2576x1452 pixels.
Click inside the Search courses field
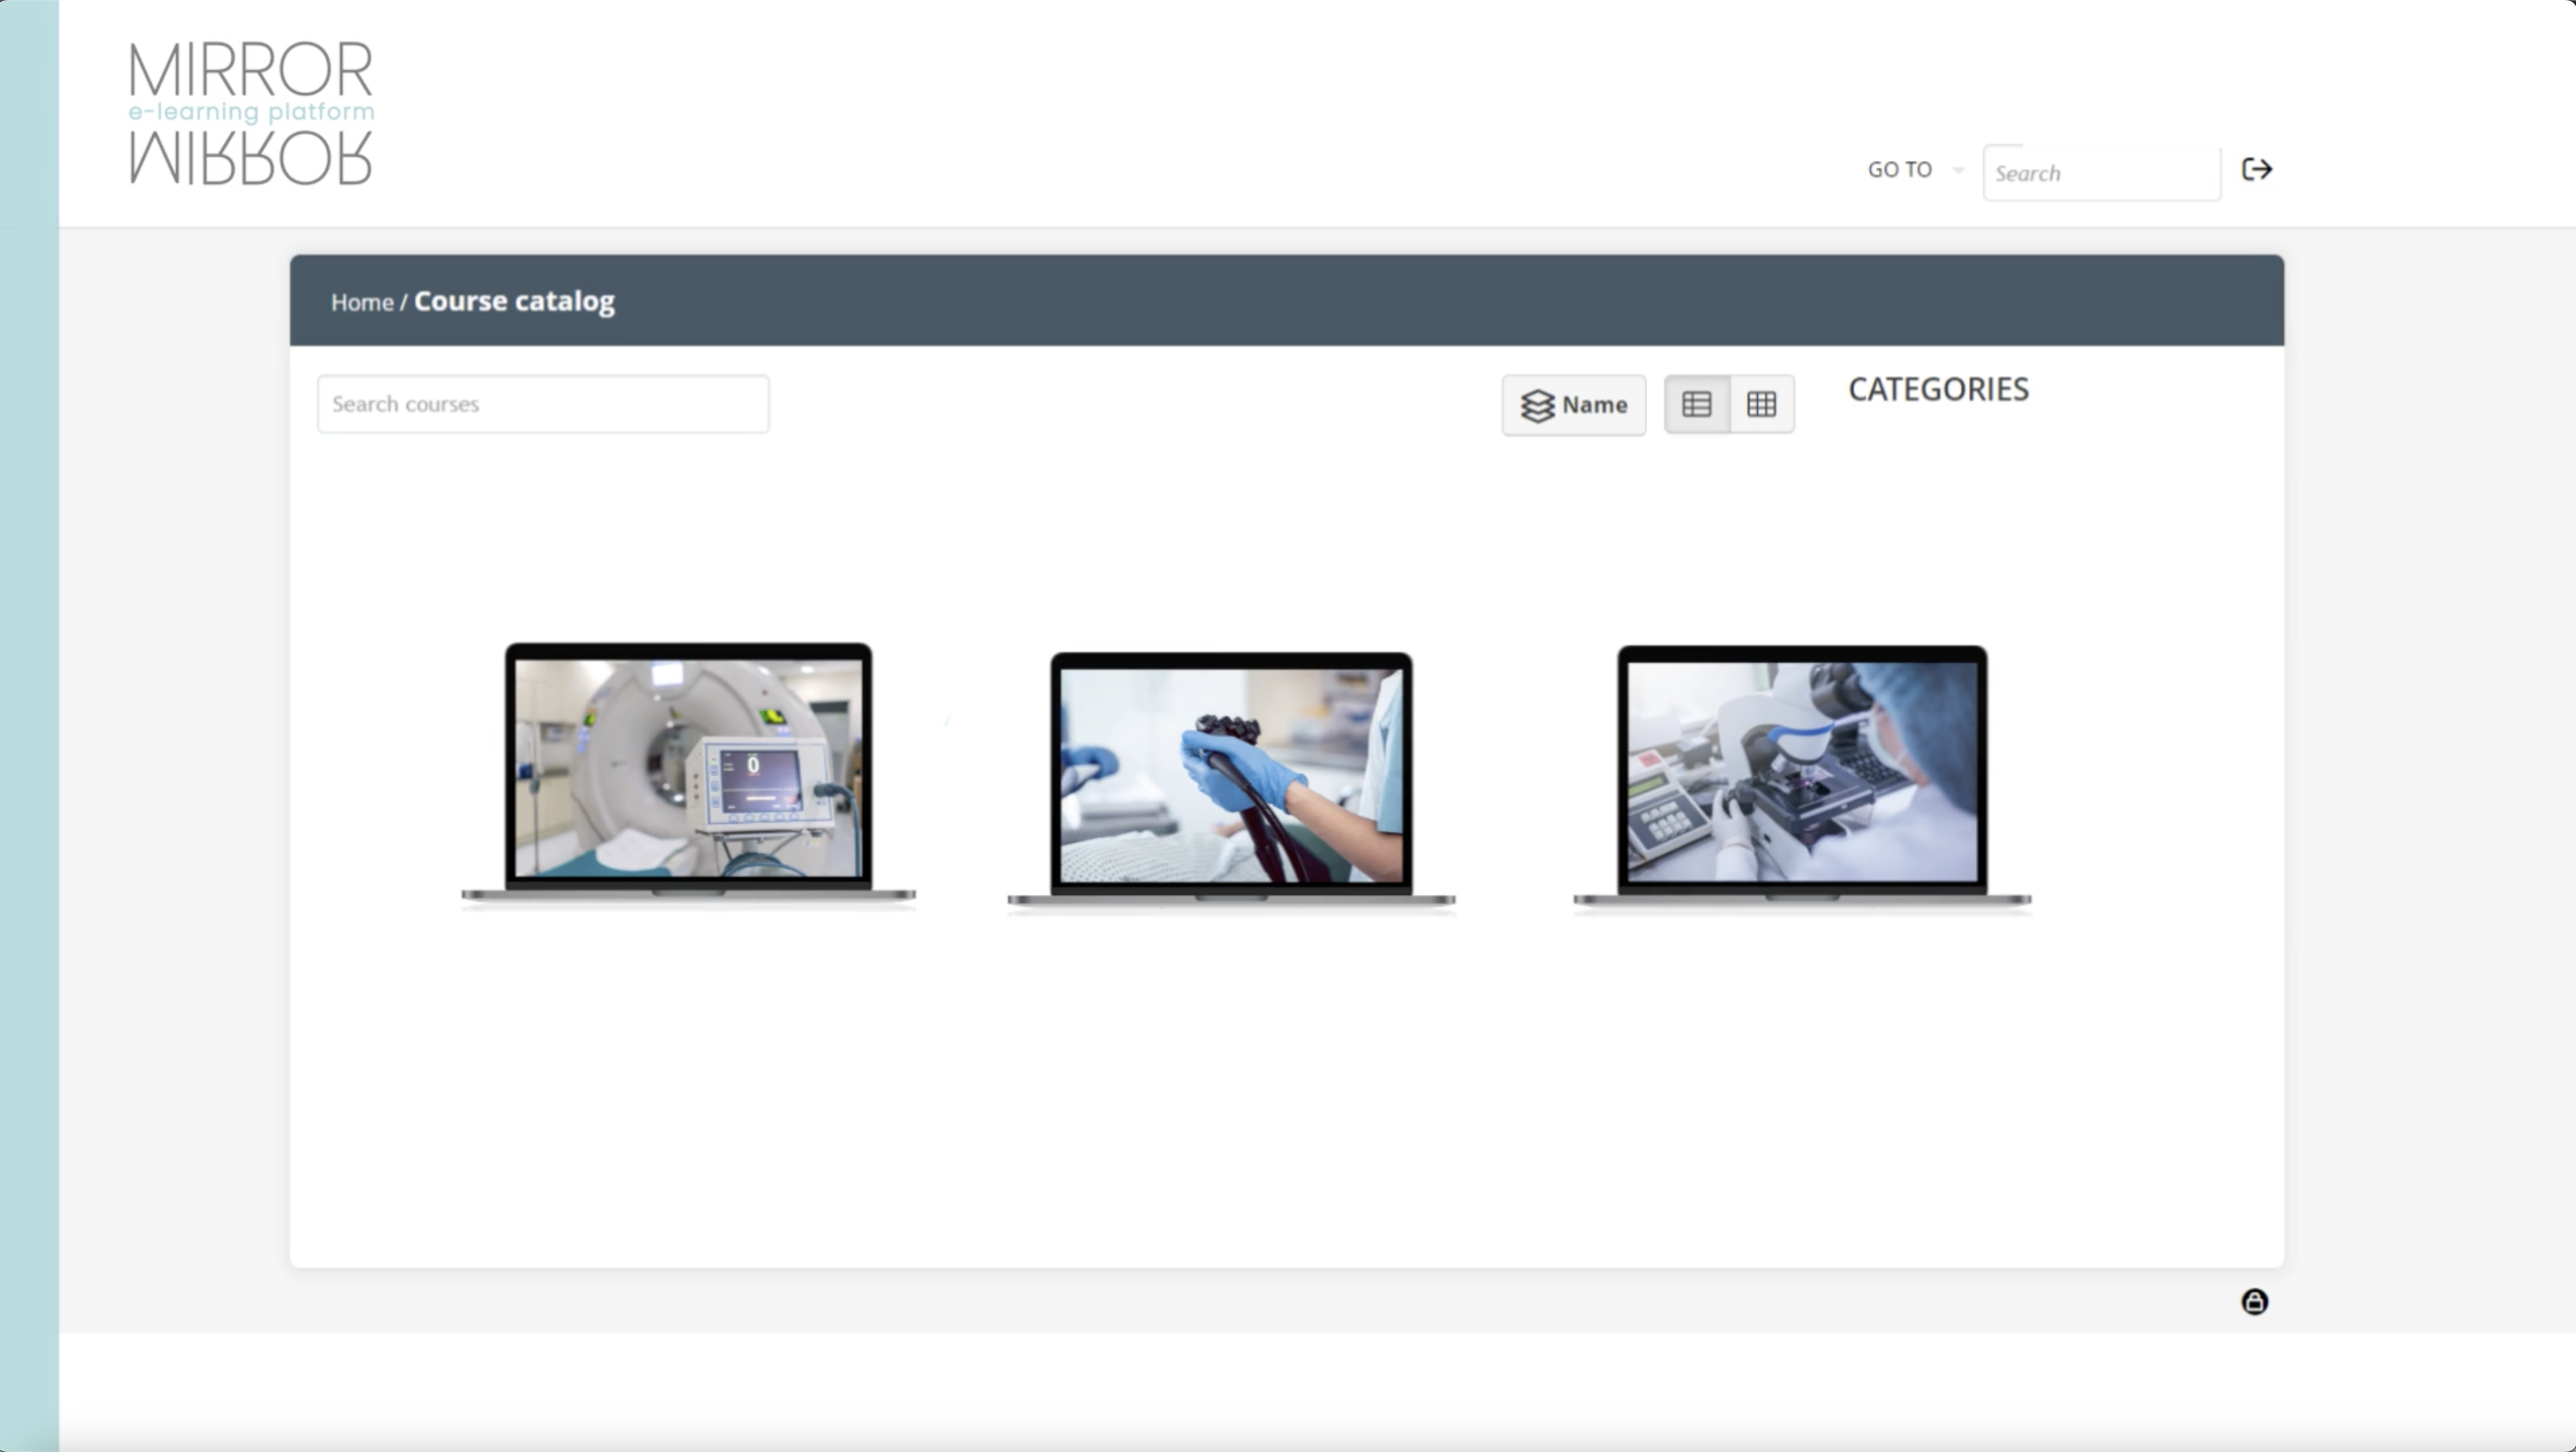[543, 403]
